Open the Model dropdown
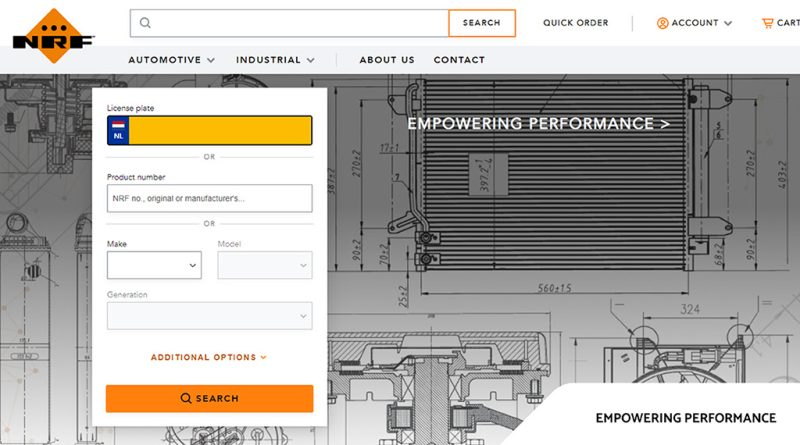800x445 pixels. point(265,265)
